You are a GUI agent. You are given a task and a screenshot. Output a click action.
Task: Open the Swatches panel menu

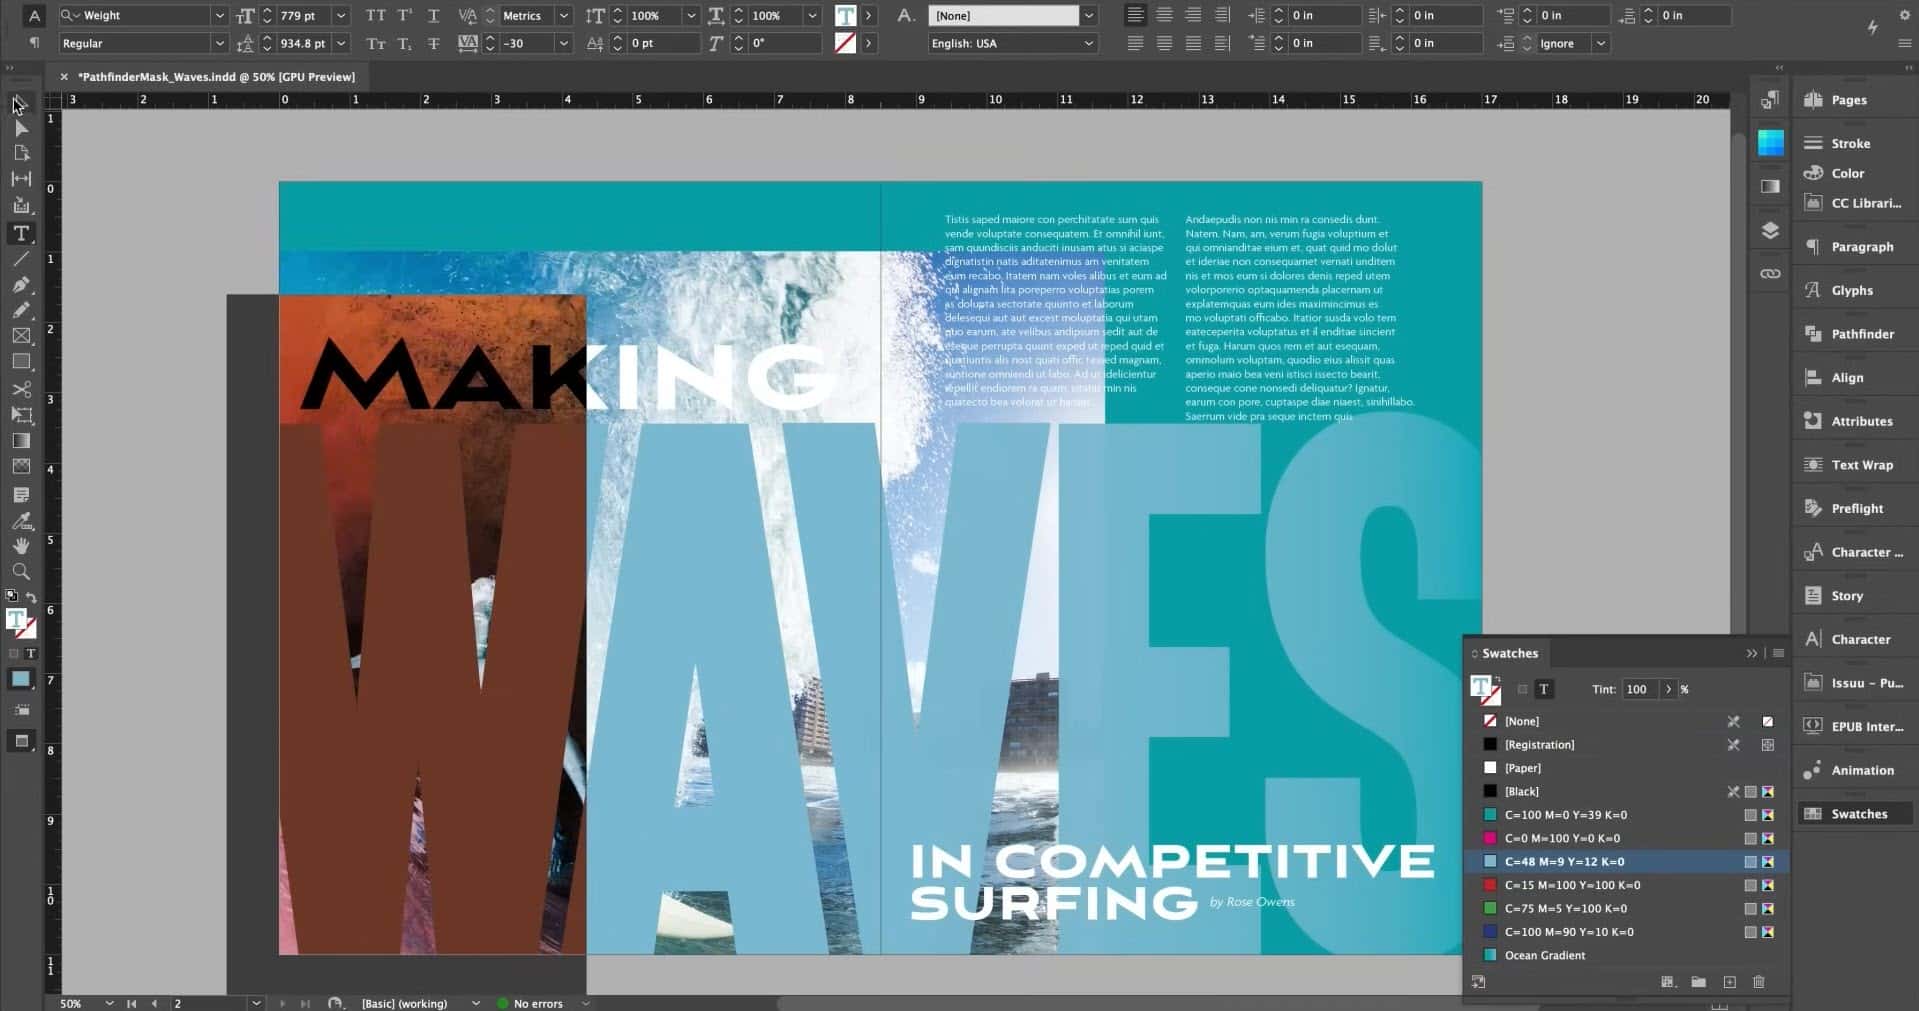click(1779, 653)
